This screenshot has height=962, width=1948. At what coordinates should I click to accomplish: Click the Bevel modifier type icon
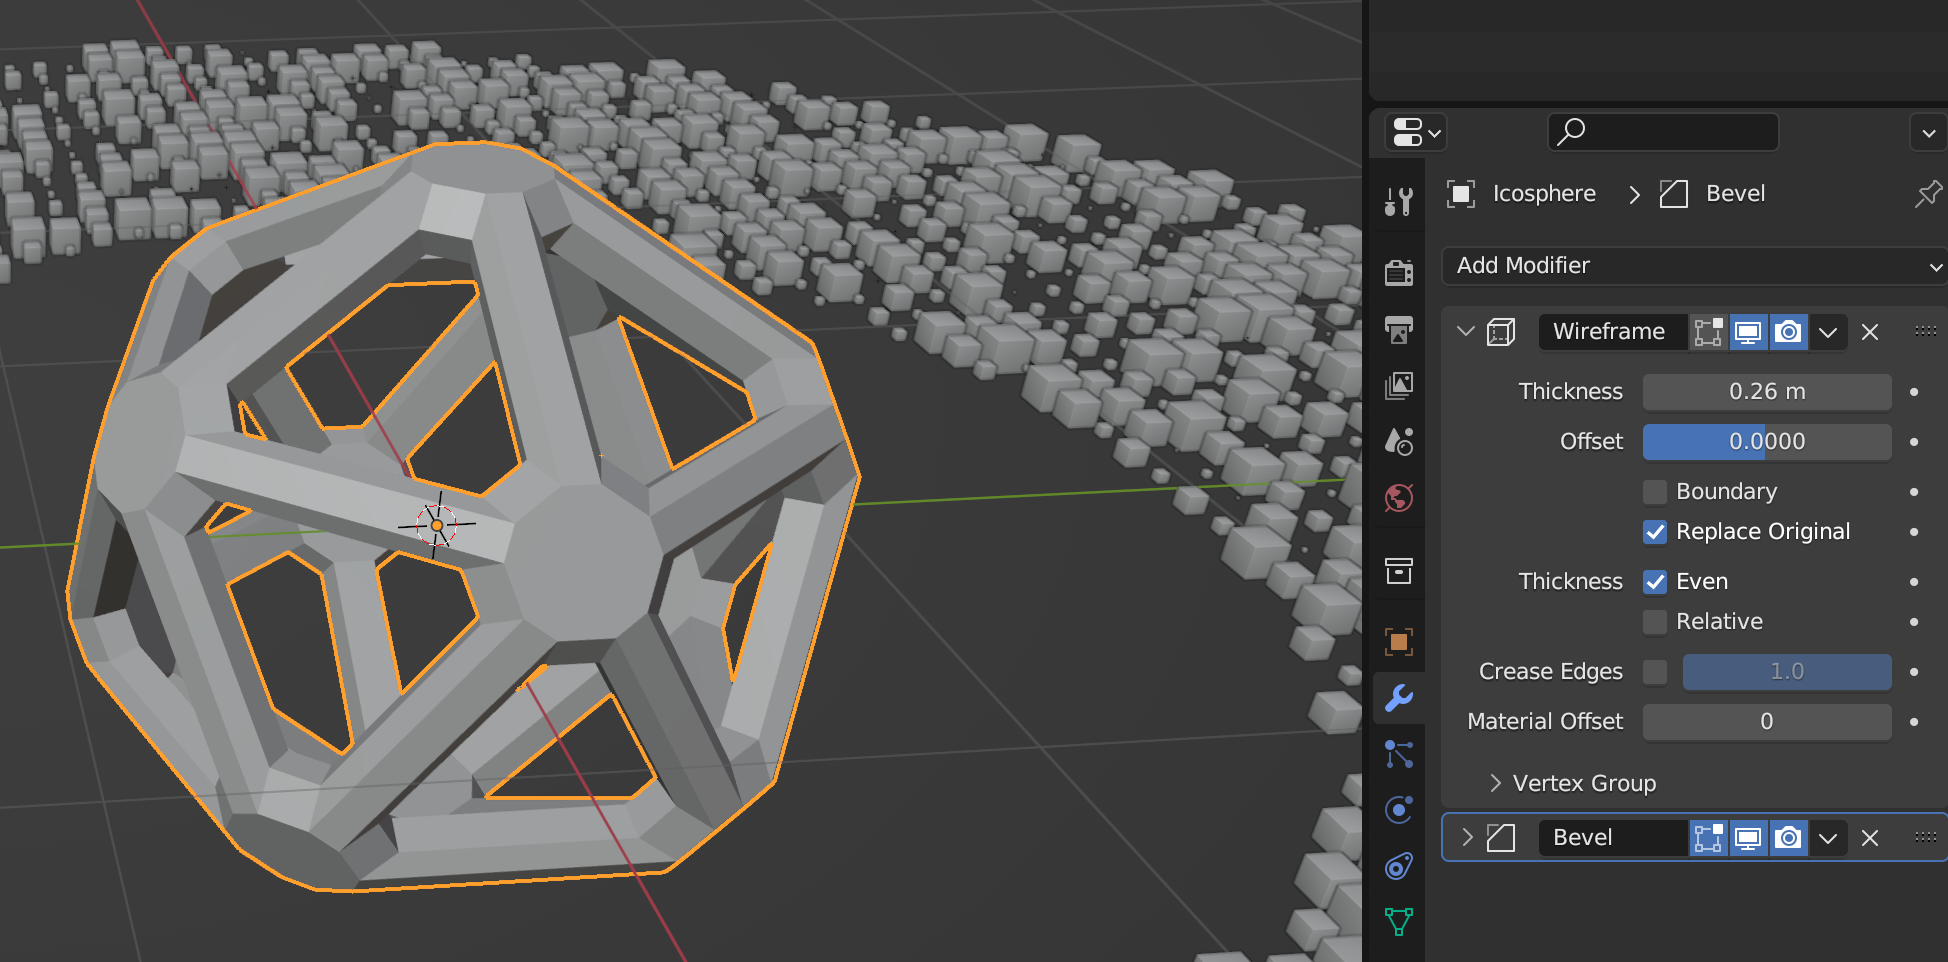point(1501,838)
